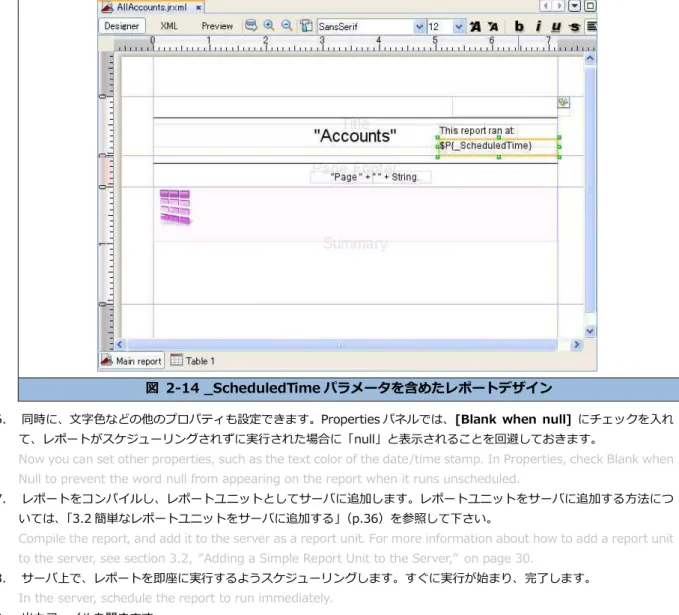The image size is (679, 615).
Task: Switch to the XML view
Action: (x=169, y=26)
